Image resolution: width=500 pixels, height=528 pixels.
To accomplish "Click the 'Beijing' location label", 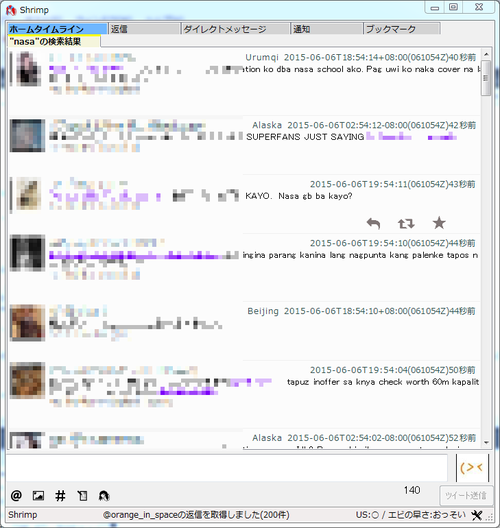I will pyautogui.click(x=263, y=311).
